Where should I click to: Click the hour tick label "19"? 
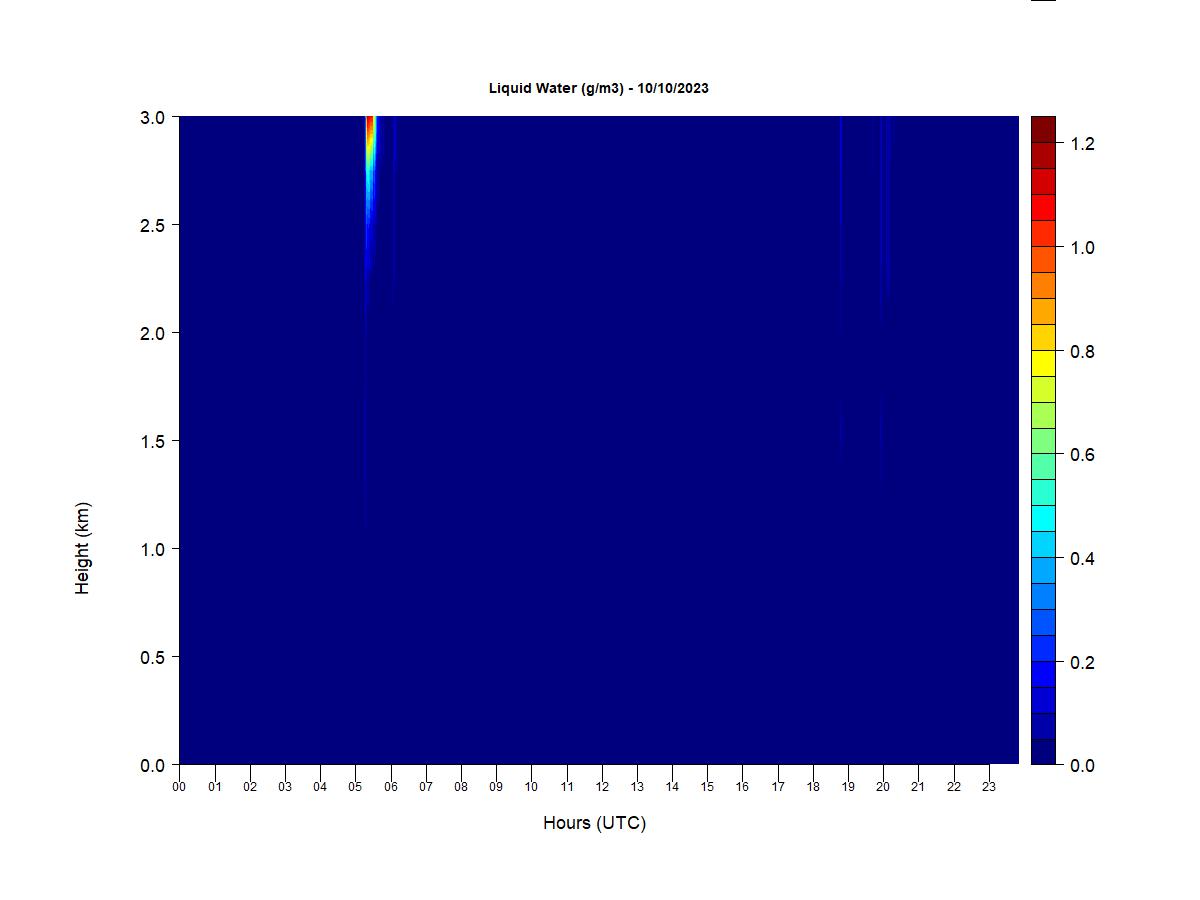(x=848, y=787)
